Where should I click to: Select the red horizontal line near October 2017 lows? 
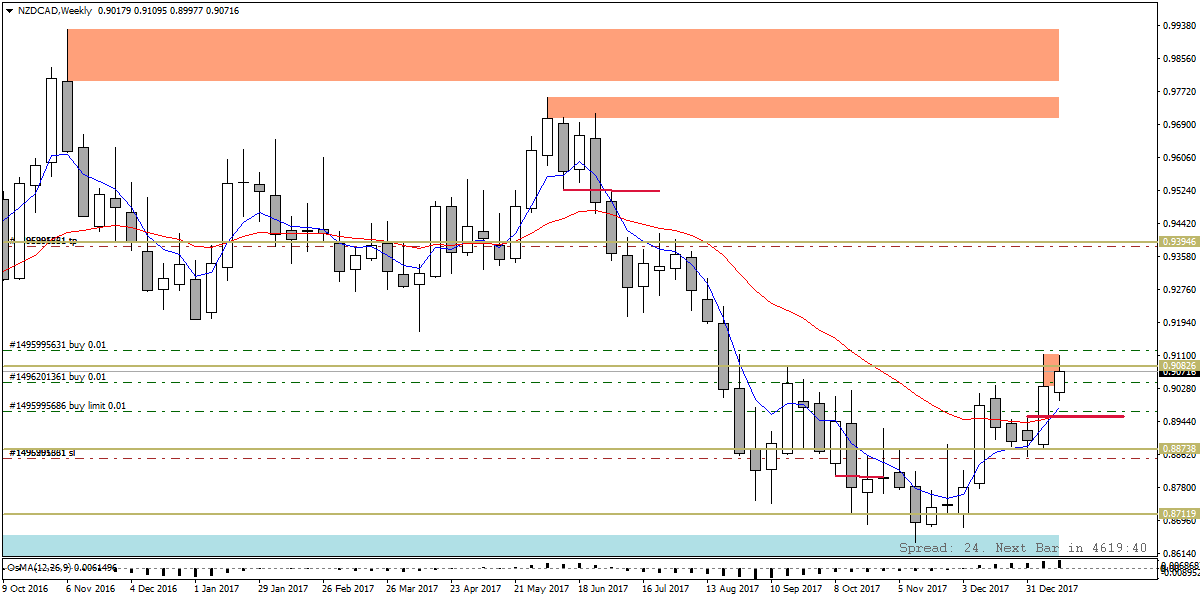click(861, 477)
